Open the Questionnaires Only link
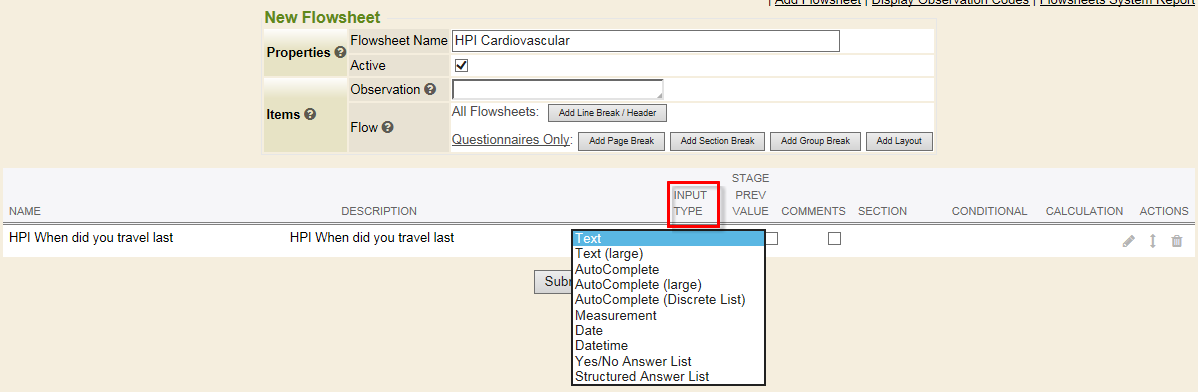This screenshot has height=392, width=1198. [x=510, y=140]
